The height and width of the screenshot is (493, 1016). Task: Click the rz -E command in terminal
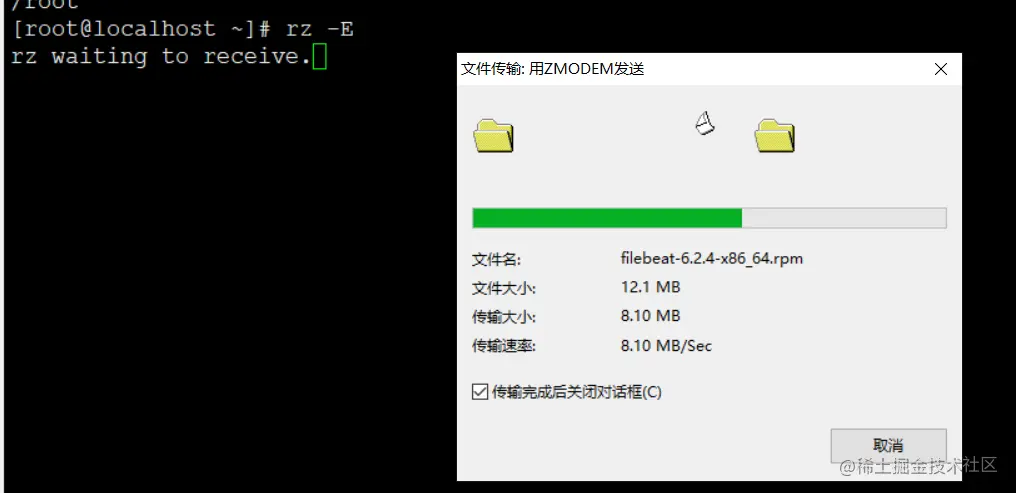(x=319, y=29)
